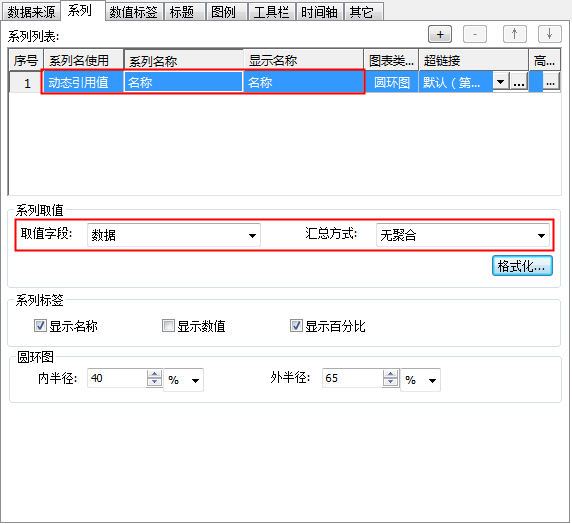Increase inner radius (内半径) with stepper up
572x524 pixels.
coord(154,374)
